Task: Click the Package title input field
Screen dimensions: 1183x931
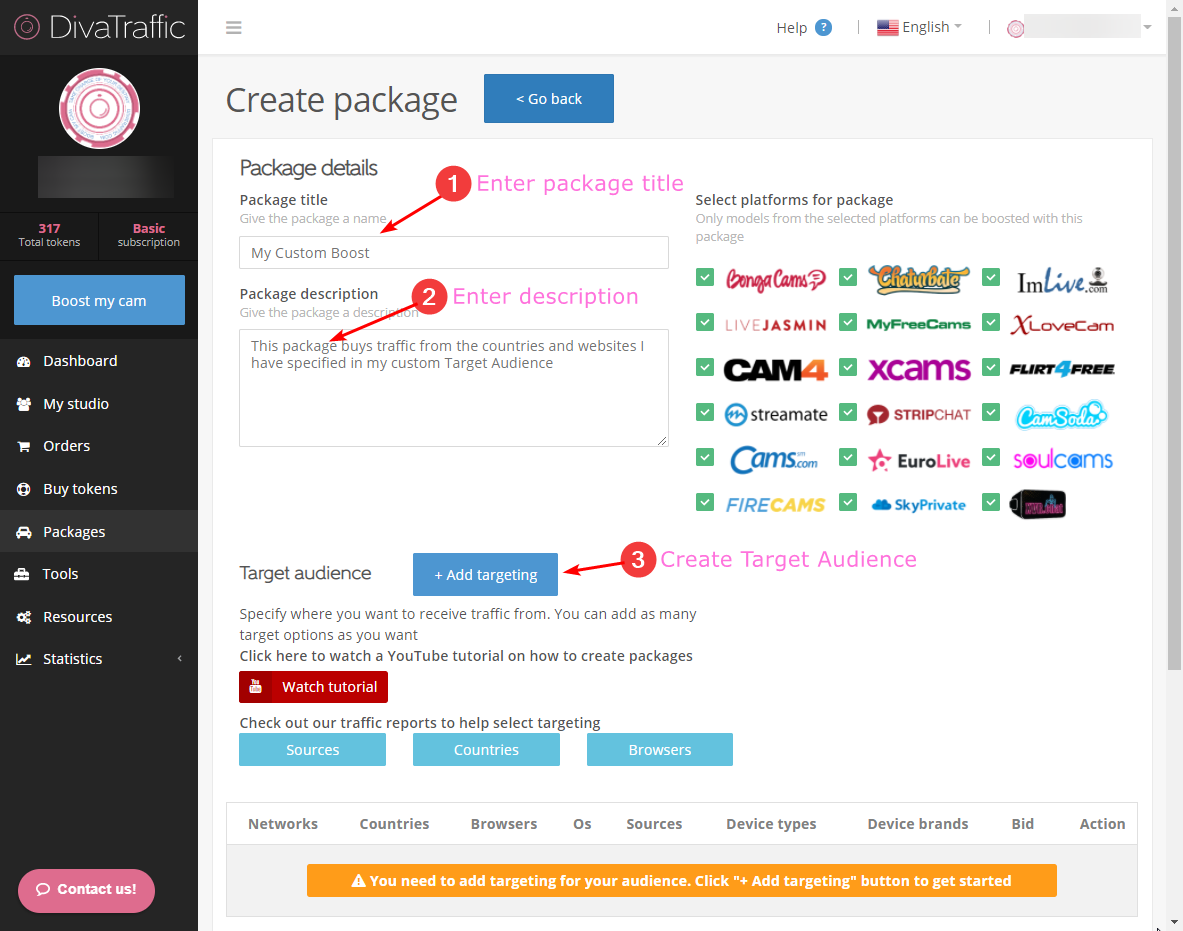Action: 453,253
